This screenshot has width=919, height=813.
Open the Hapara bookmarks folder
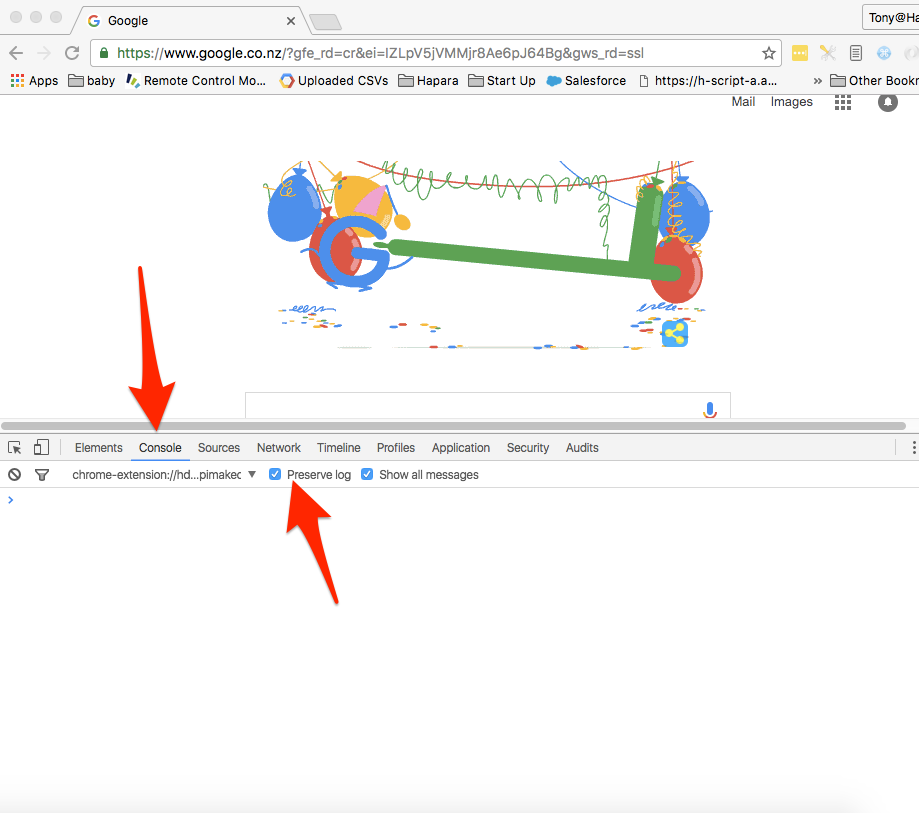pyautogui.click(x=428, y=81)
